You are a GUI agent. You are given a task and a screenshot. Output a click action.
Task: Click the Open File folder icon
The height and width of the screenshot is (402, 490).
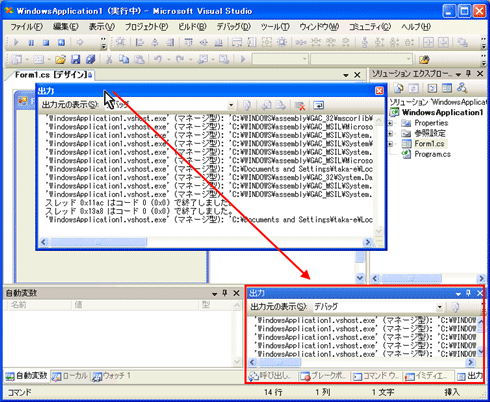[x=60, y=60]
